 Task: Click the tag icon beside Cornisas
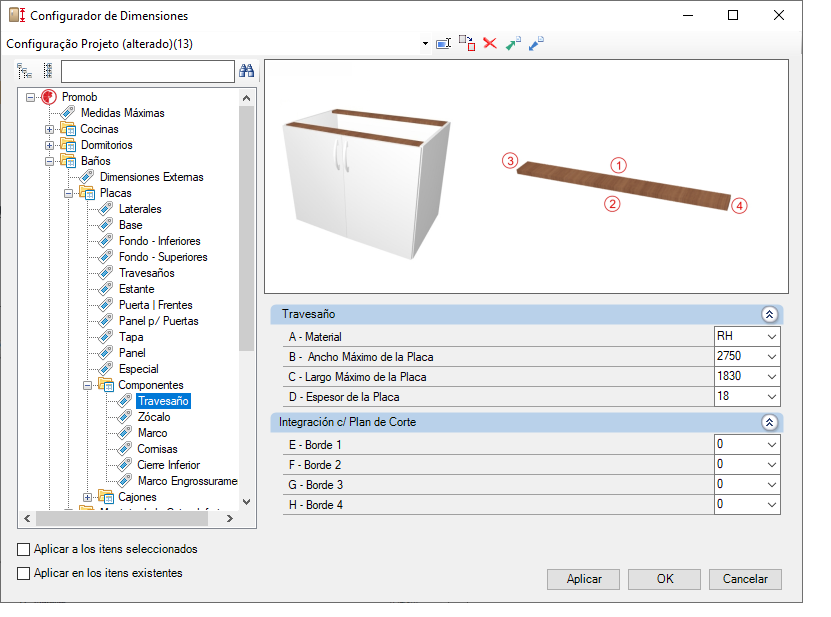tap(125, 449)
